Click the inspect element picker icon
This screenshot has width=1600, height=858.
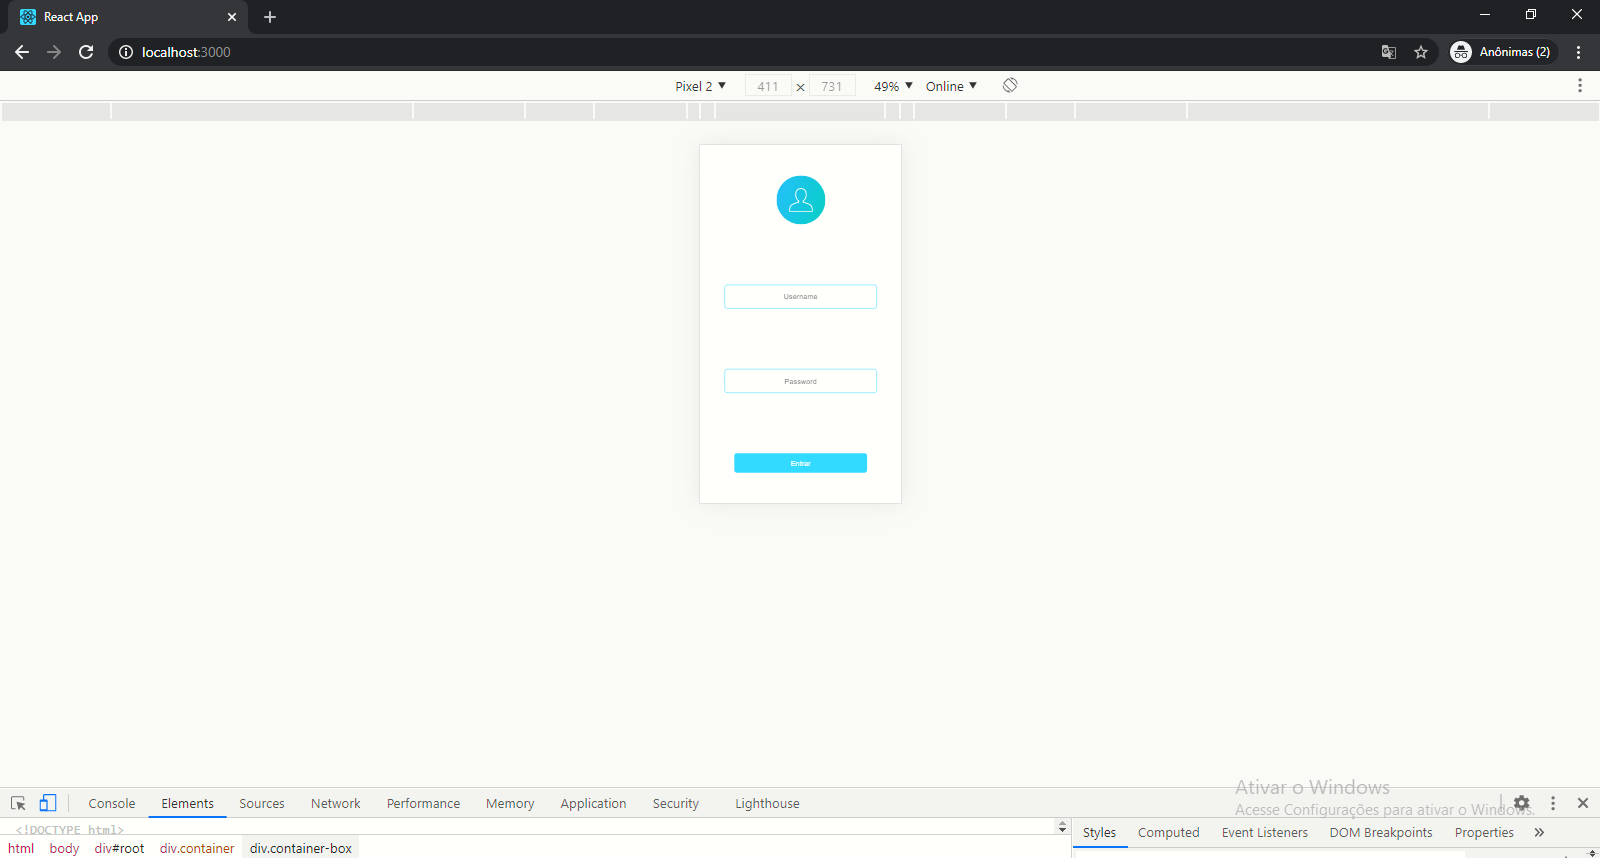pyautogui.click(x=18, y=803)
